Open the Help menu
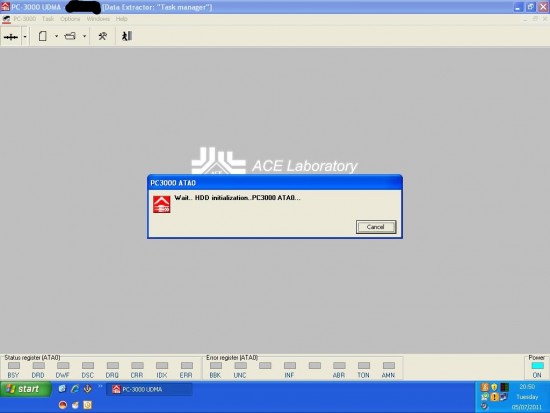The width and height of the screenshot is (550, 413). pyautogui.click(x=122, y=19)
